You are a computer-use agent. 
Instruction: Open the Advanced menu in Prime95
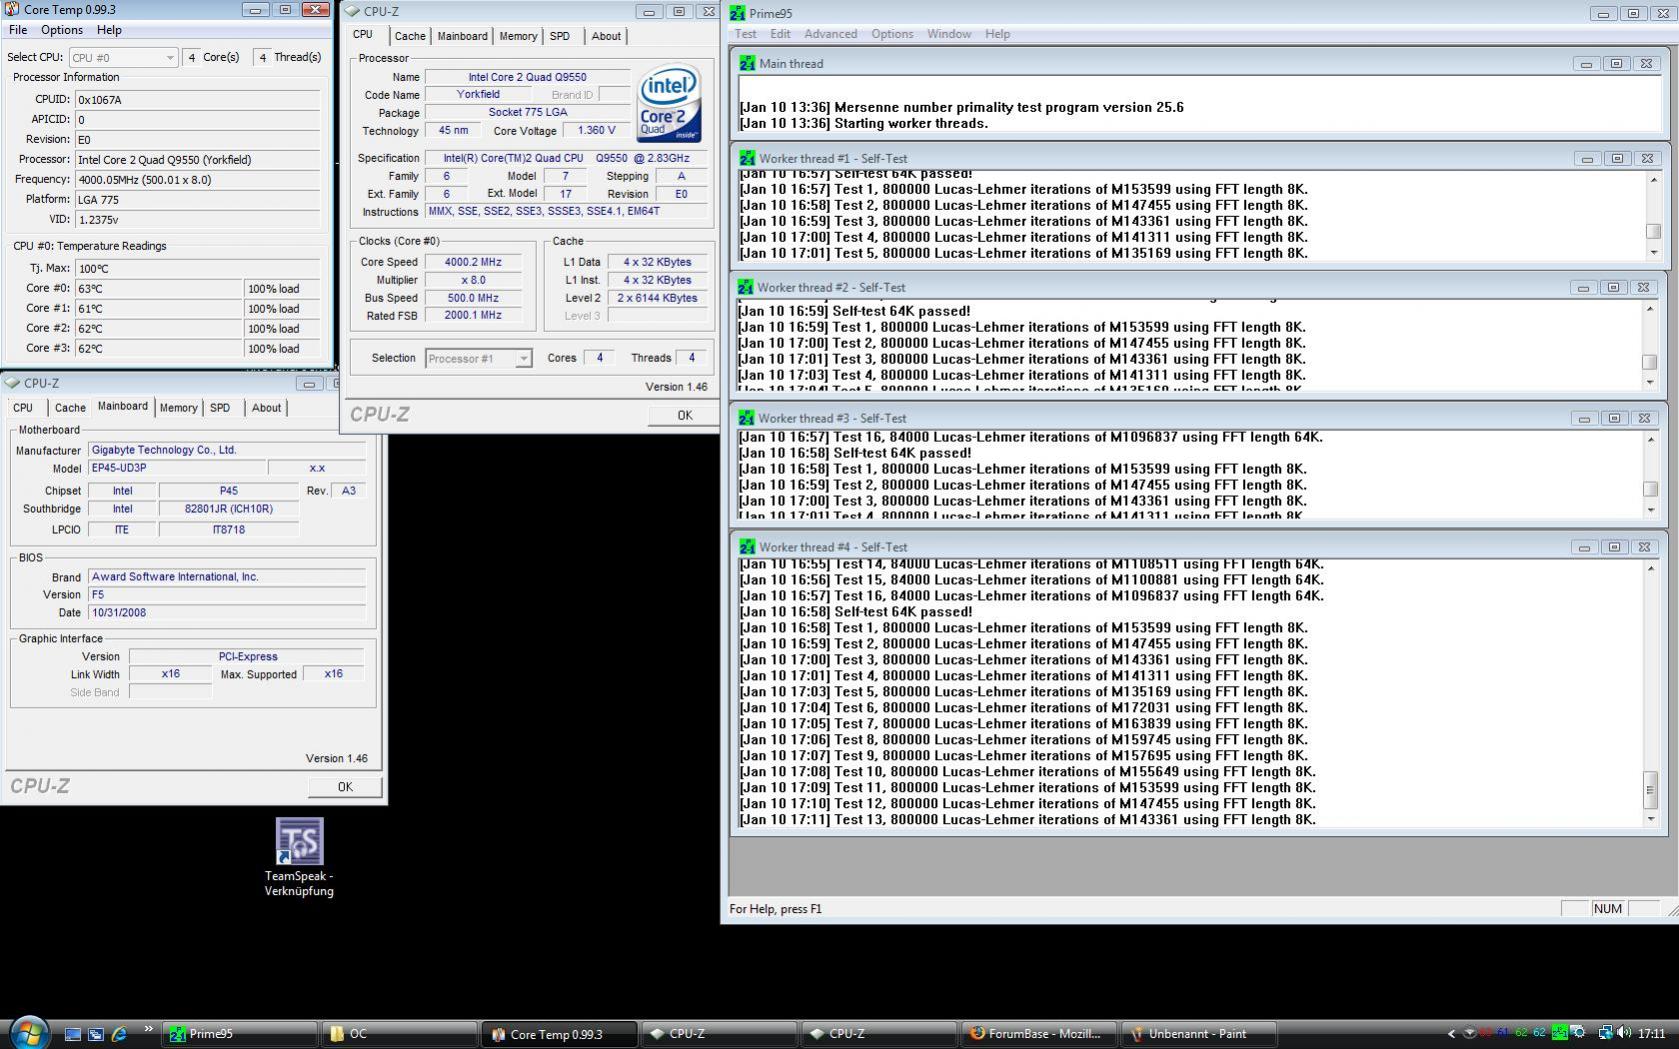pos(831,34)
